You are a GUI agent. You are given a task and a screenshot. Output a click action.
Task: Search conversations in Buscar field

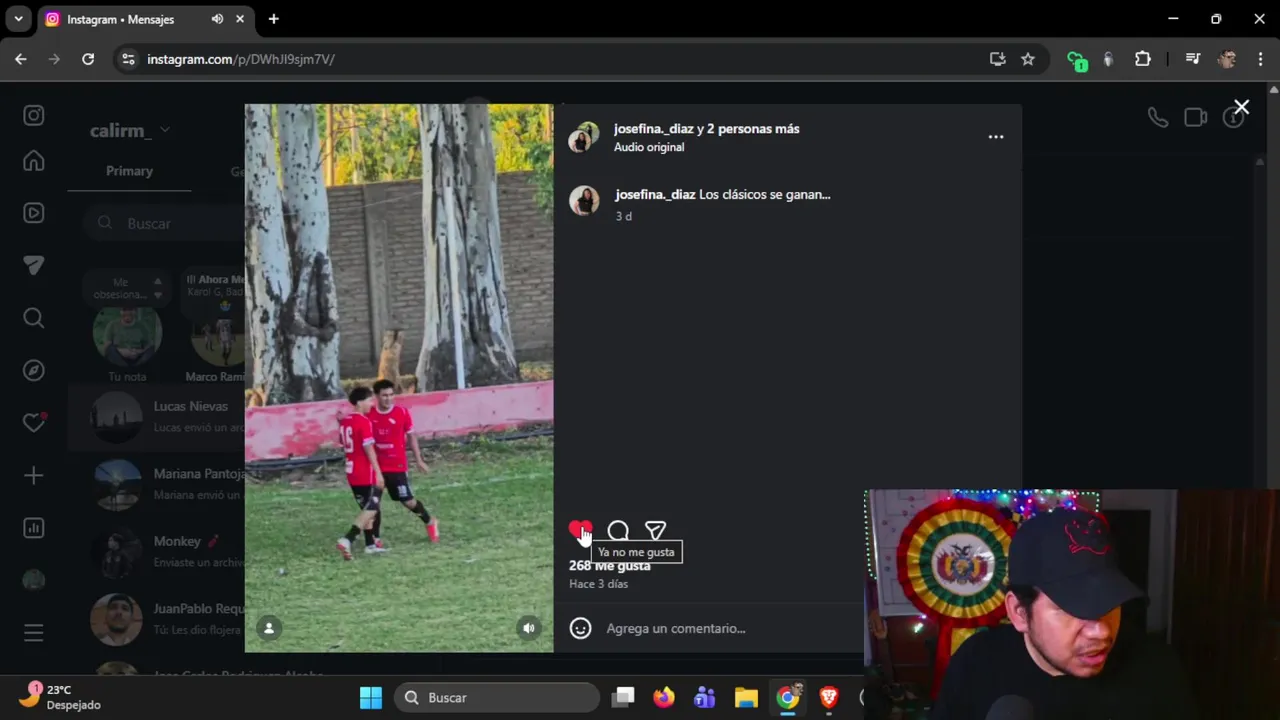click(x=165, y=223)
